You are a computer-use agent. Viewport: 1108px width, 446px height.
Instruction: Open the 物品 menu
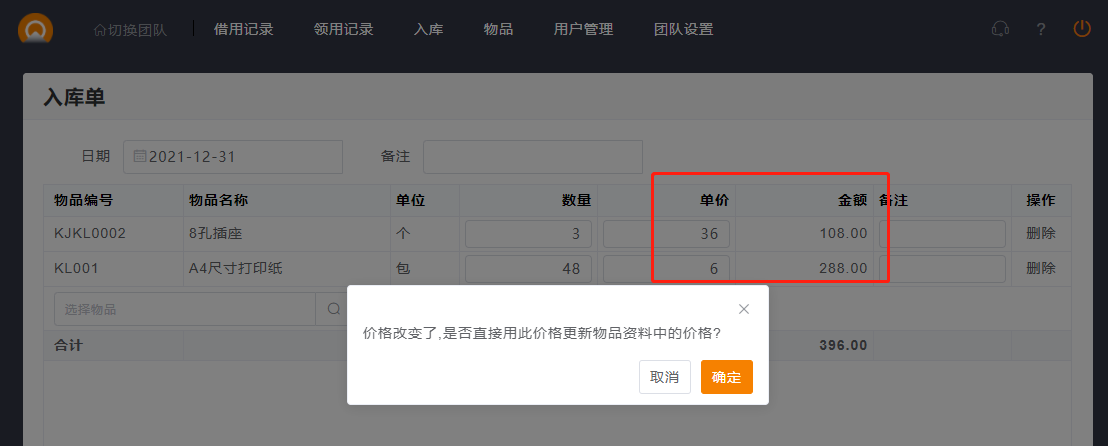click(498, 29)
